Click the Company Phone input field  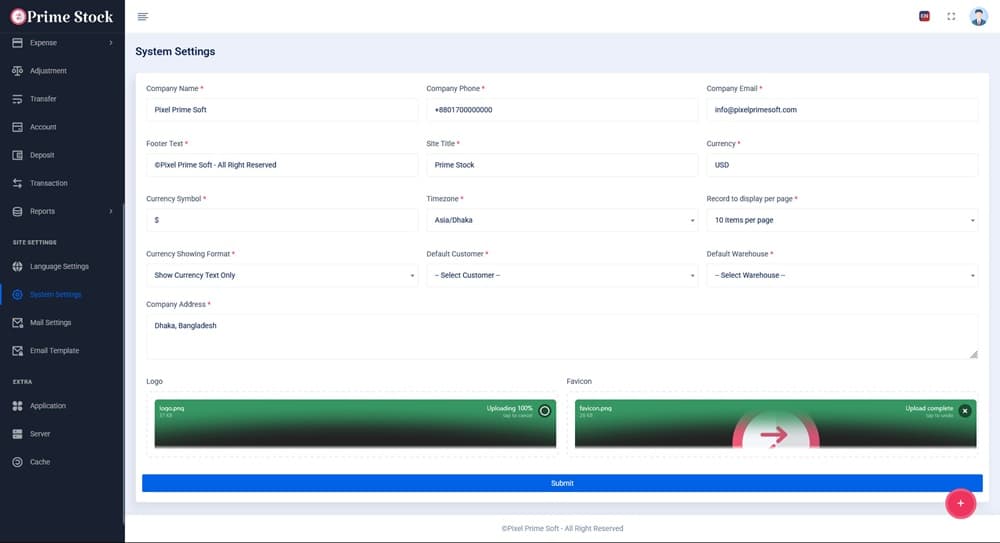(x=562, y=110)
